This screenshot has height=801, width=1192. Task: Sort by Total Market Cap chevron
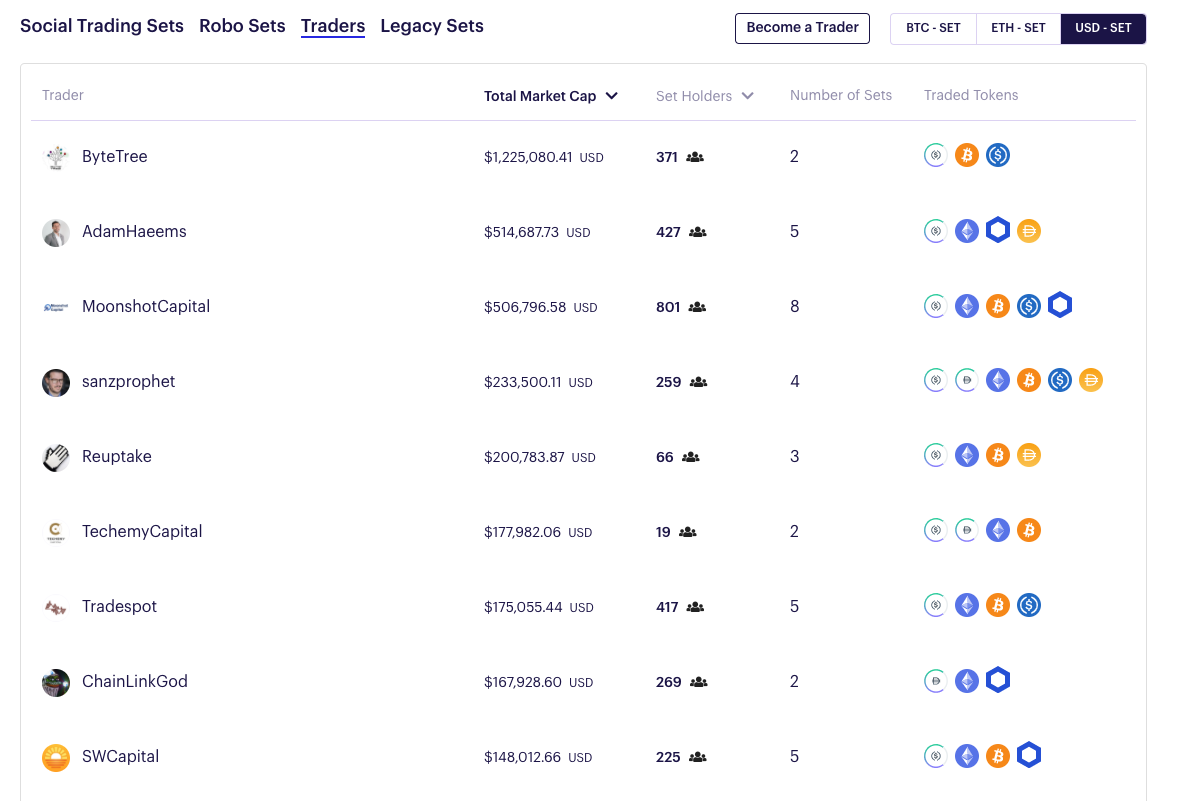(x=611, y=96)
